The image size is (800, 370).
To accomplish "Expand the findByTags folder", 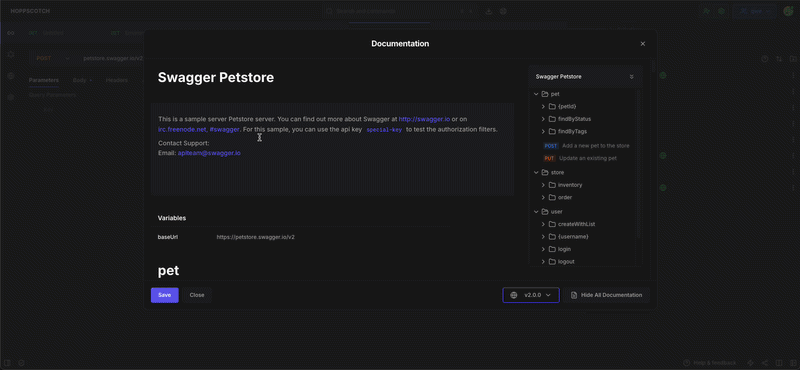I will click(x=543, y=131).
